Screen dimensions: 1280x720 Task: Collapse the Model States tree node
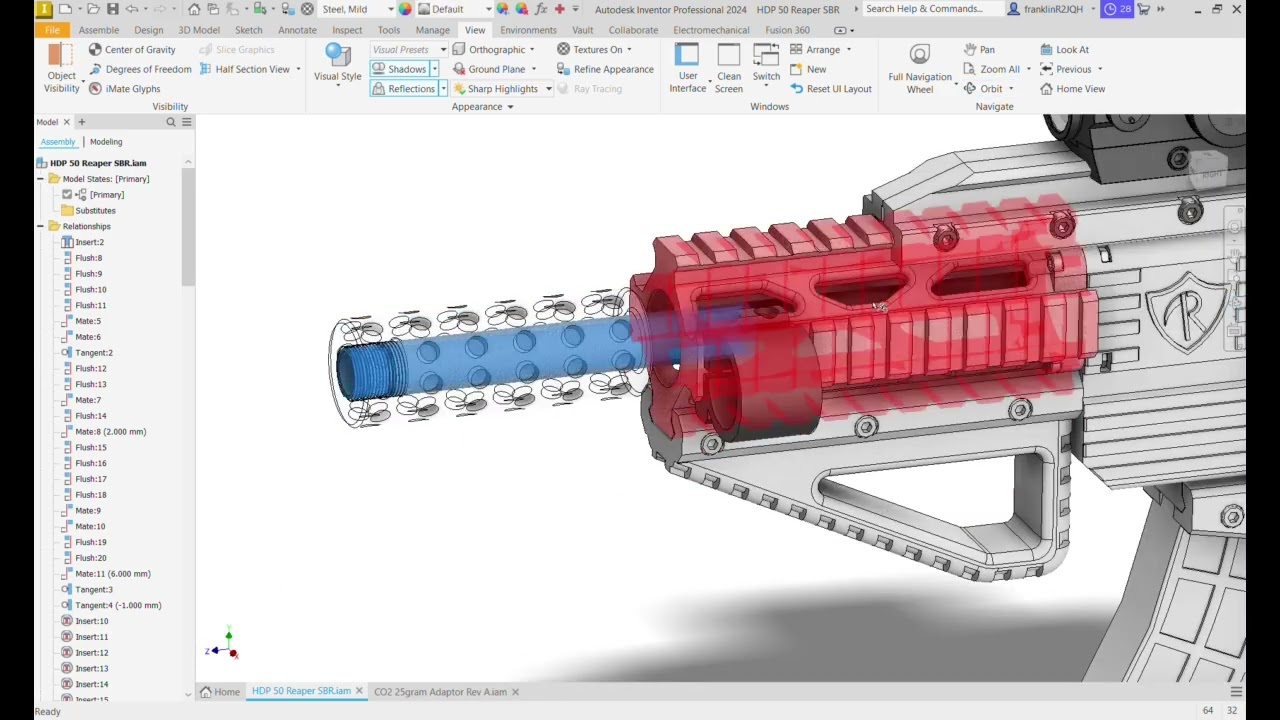point(41,179)
